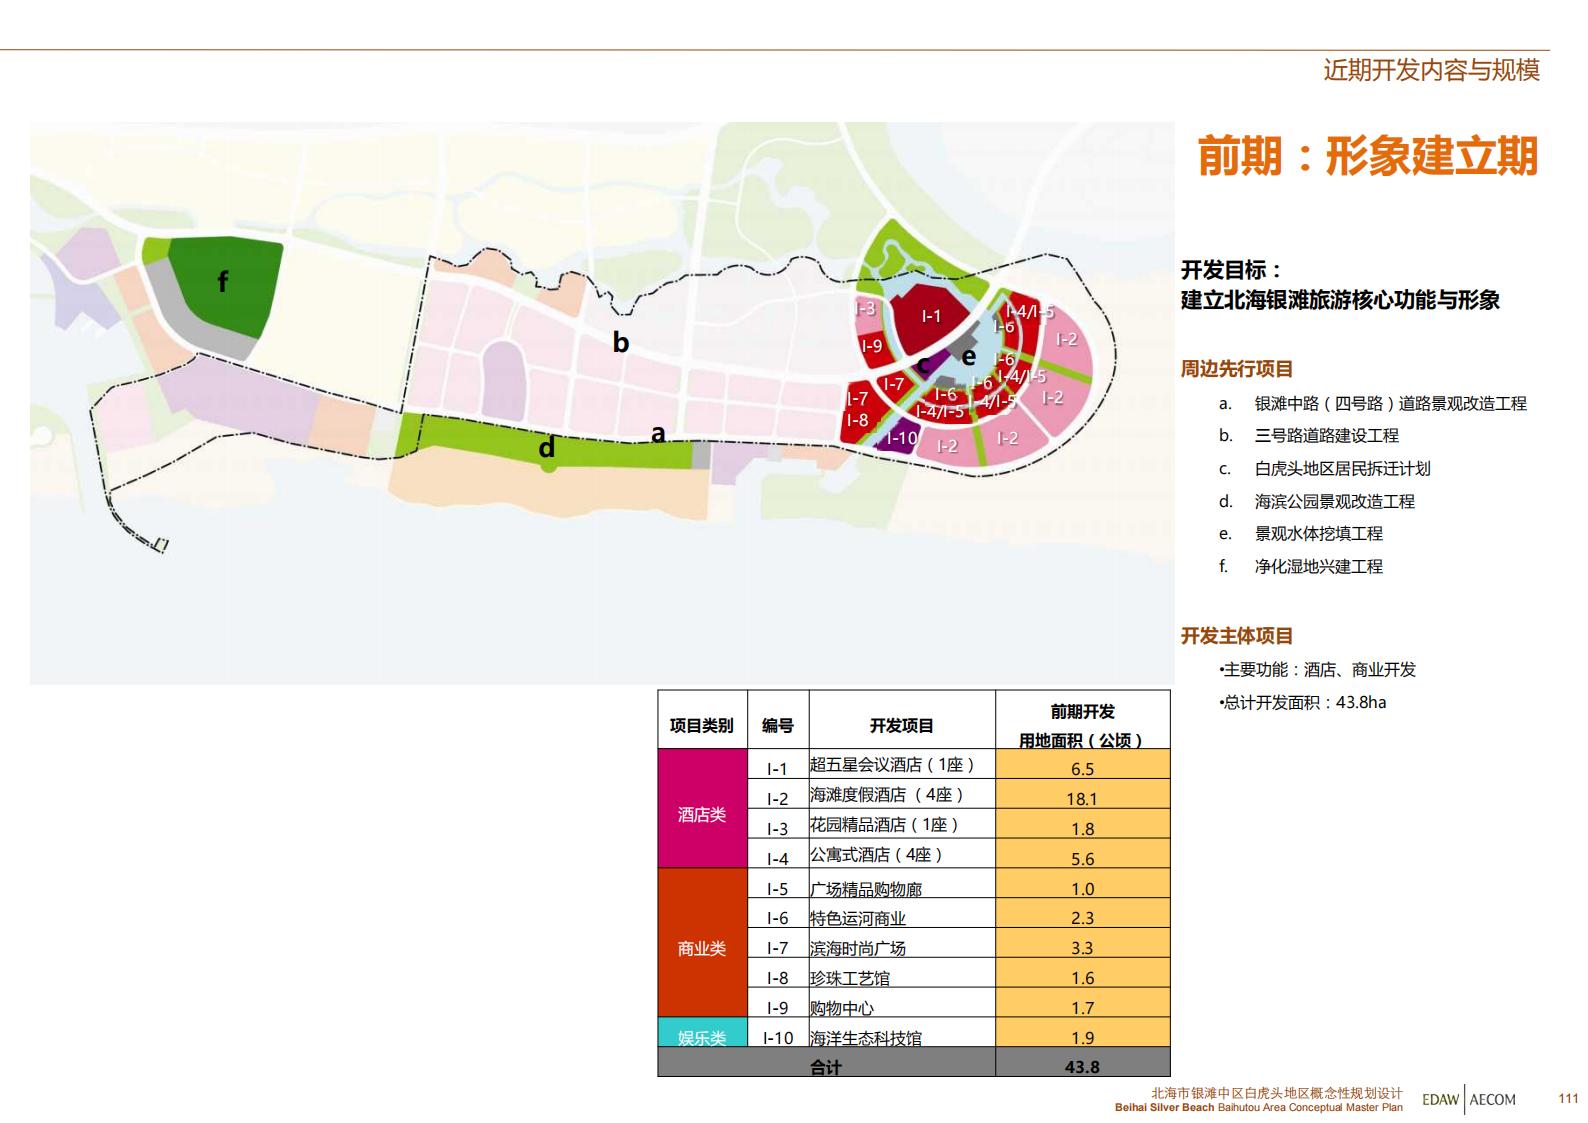Click the 'EDAW' logo in footer
The height and width of the screenshot is (1123, 1588).
(x=1441, y=1099)
